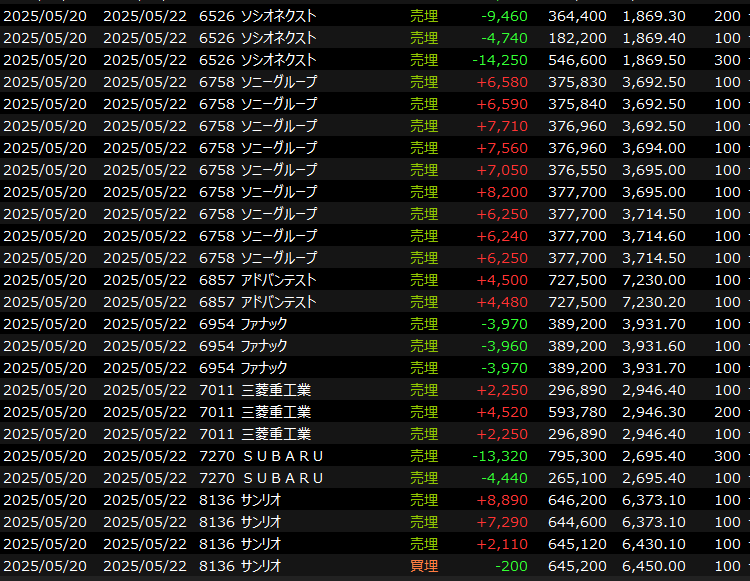The width and height of the screenshot is (750, 581).
Task: Select the 3,694.00 price for ソニーグループ
Action: 653,148
